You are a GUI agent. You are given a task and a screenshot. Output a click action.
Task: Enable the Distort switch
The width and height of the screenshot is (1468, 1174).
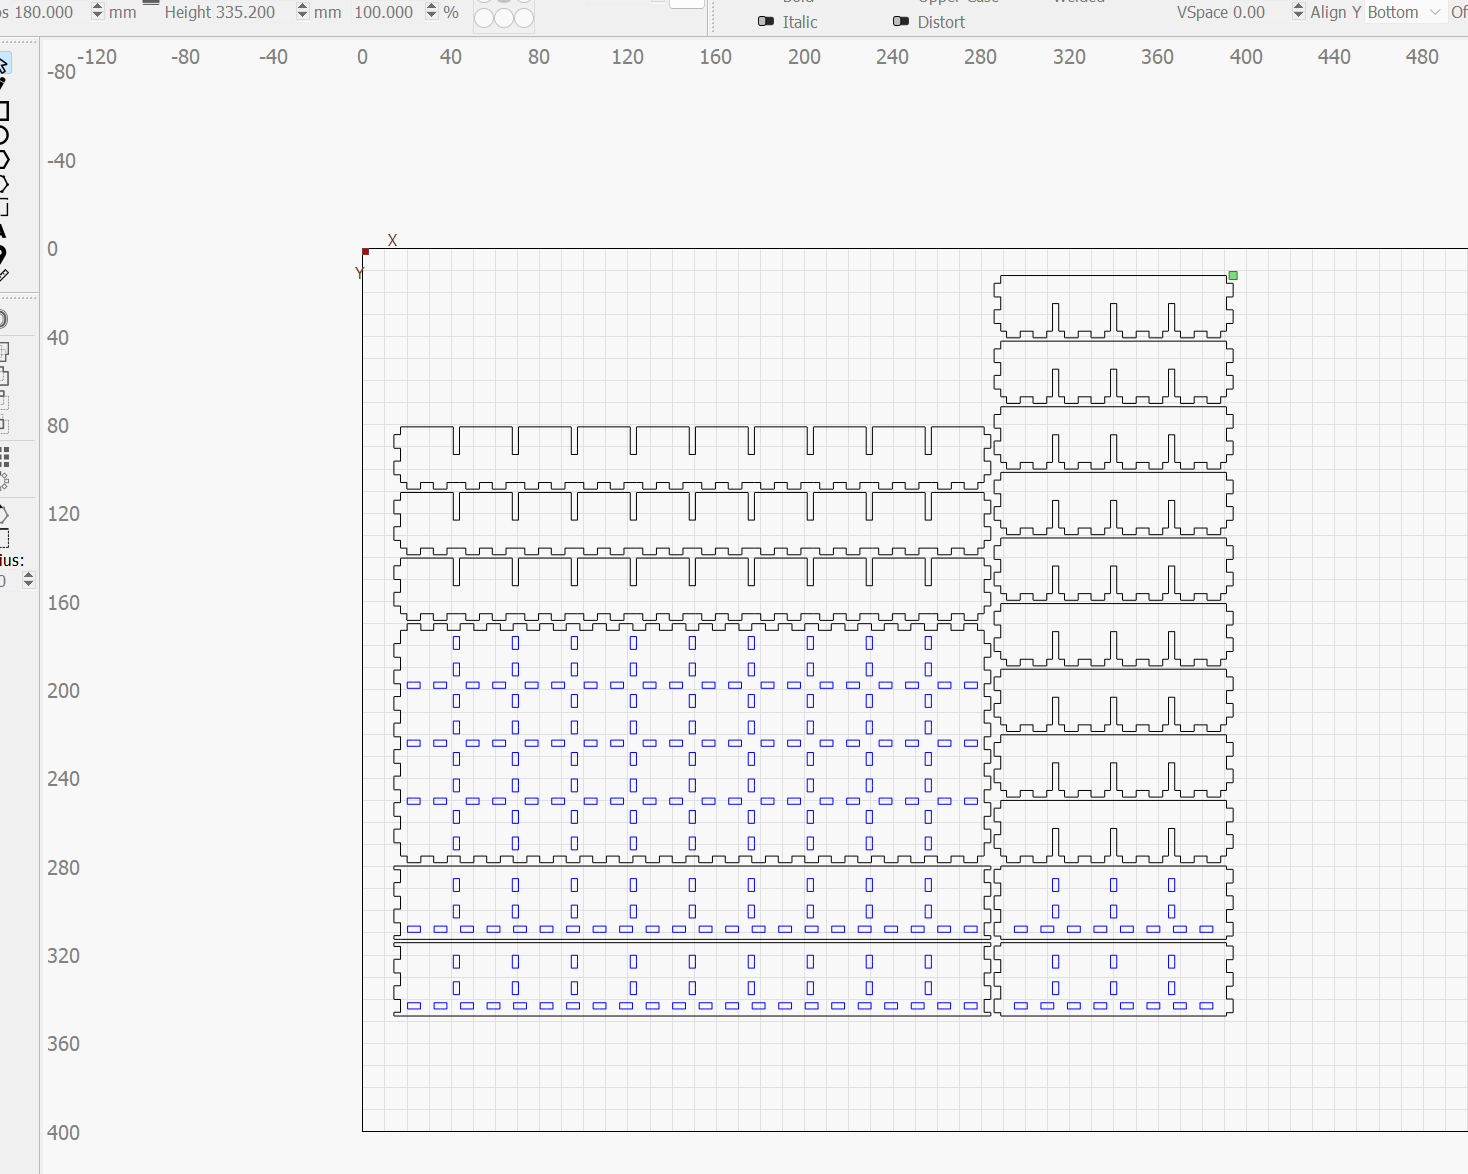(901, 21)
